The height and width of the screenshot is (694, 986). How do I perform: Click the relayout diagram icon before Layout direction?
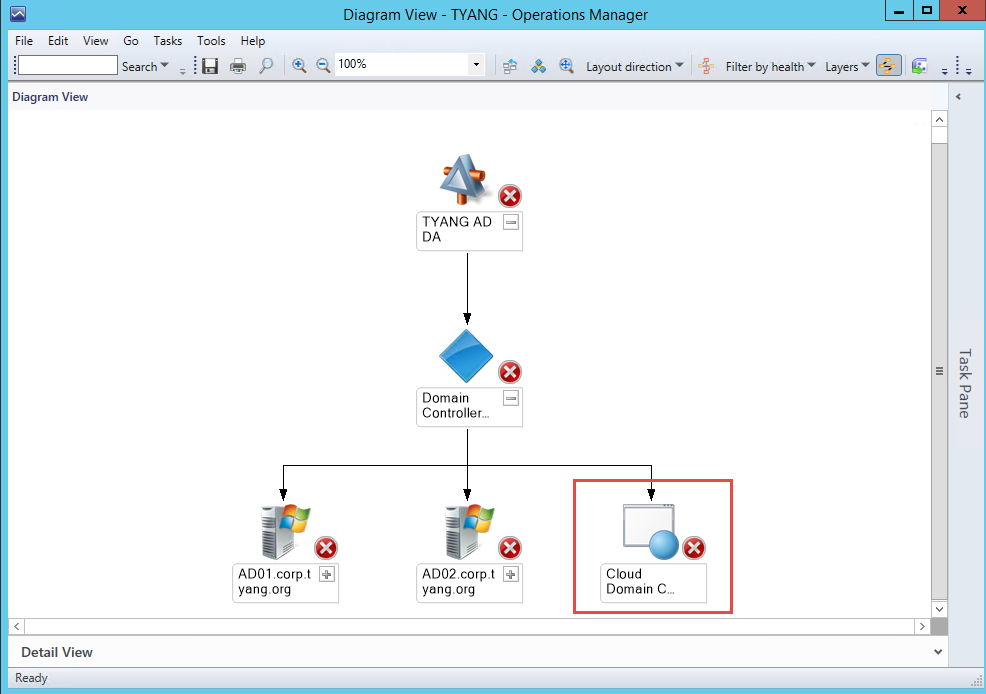click(510, 66)
